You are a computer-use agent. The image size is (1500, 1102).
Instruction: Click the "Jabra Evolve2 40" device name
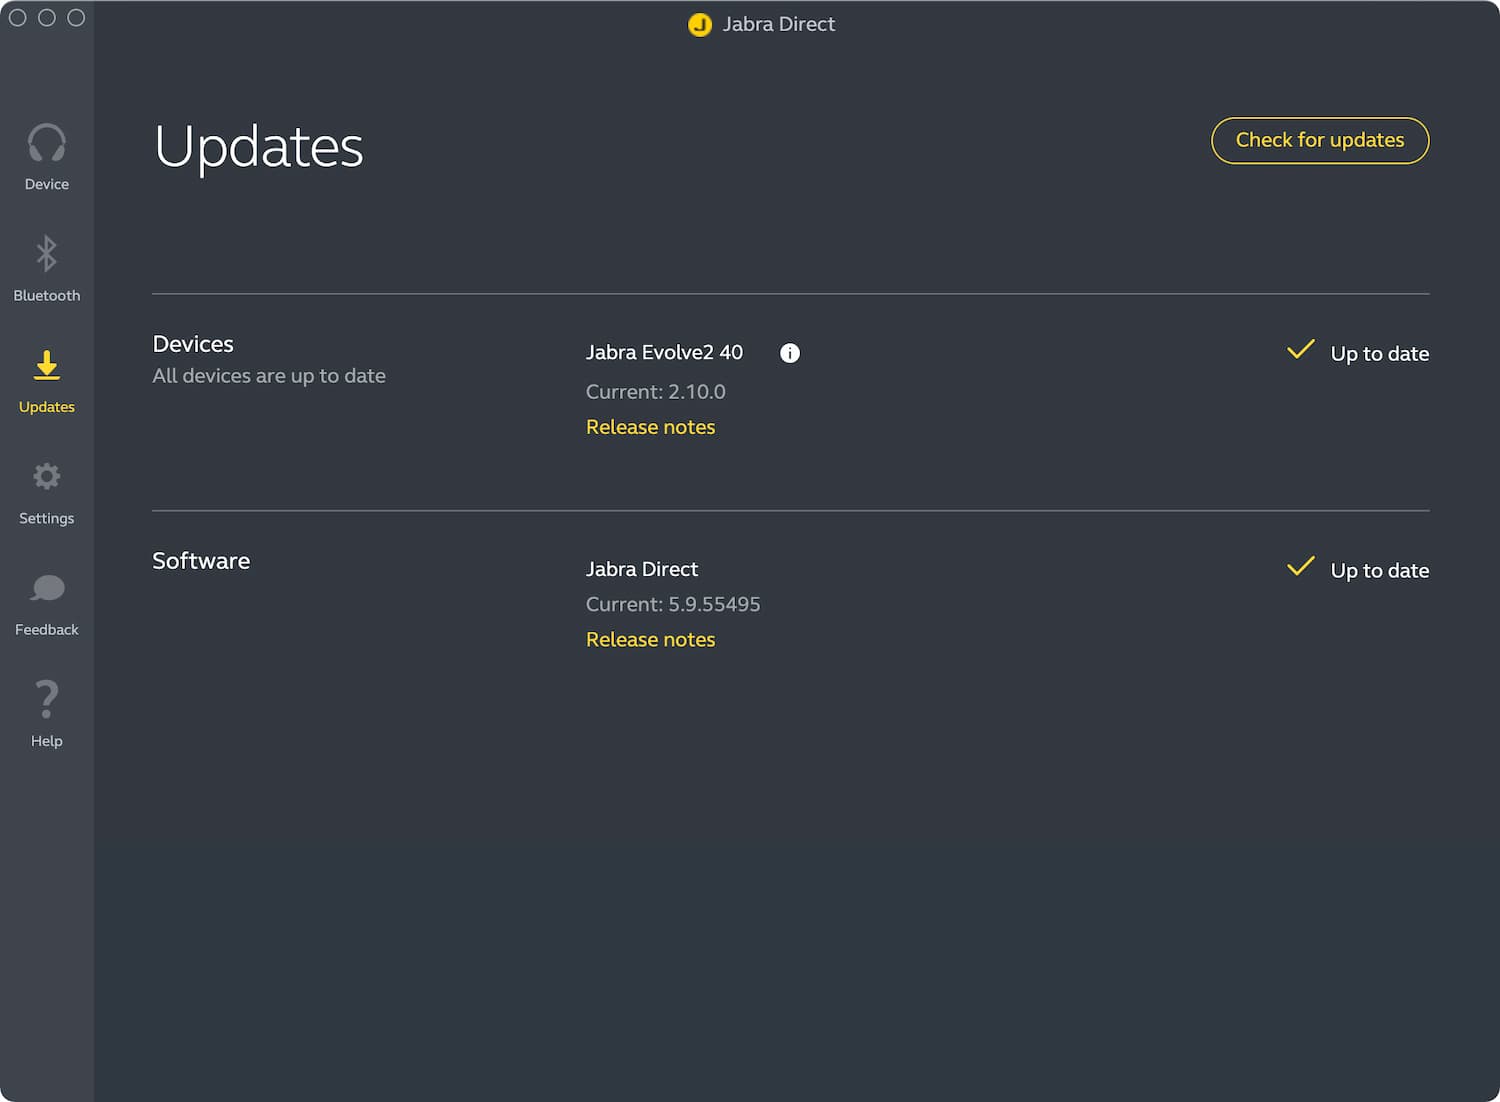pos(665,352)
